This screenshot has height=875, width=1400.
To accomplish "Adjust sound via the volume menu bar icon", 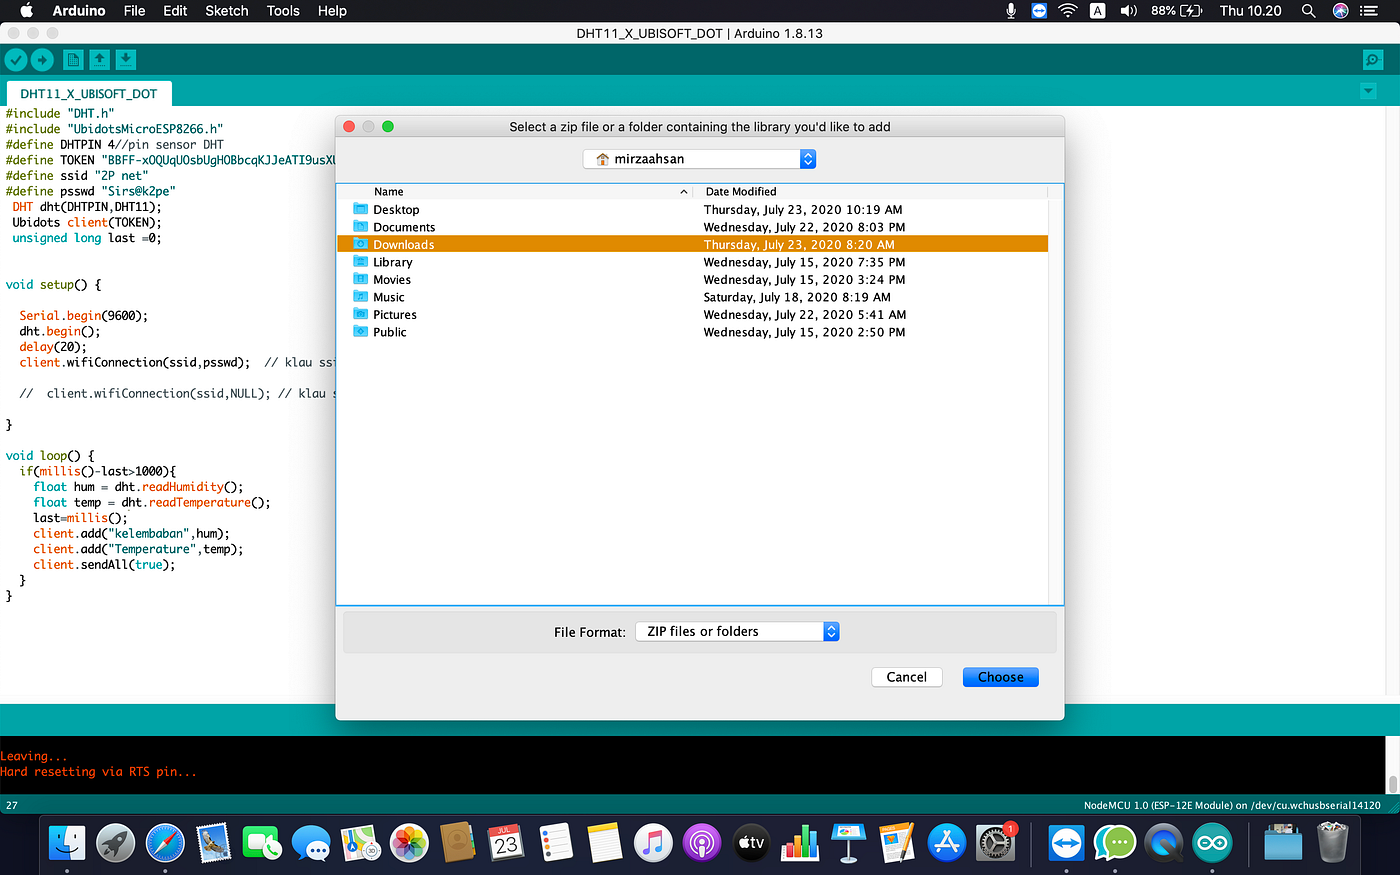I will tap(1129, 11).
